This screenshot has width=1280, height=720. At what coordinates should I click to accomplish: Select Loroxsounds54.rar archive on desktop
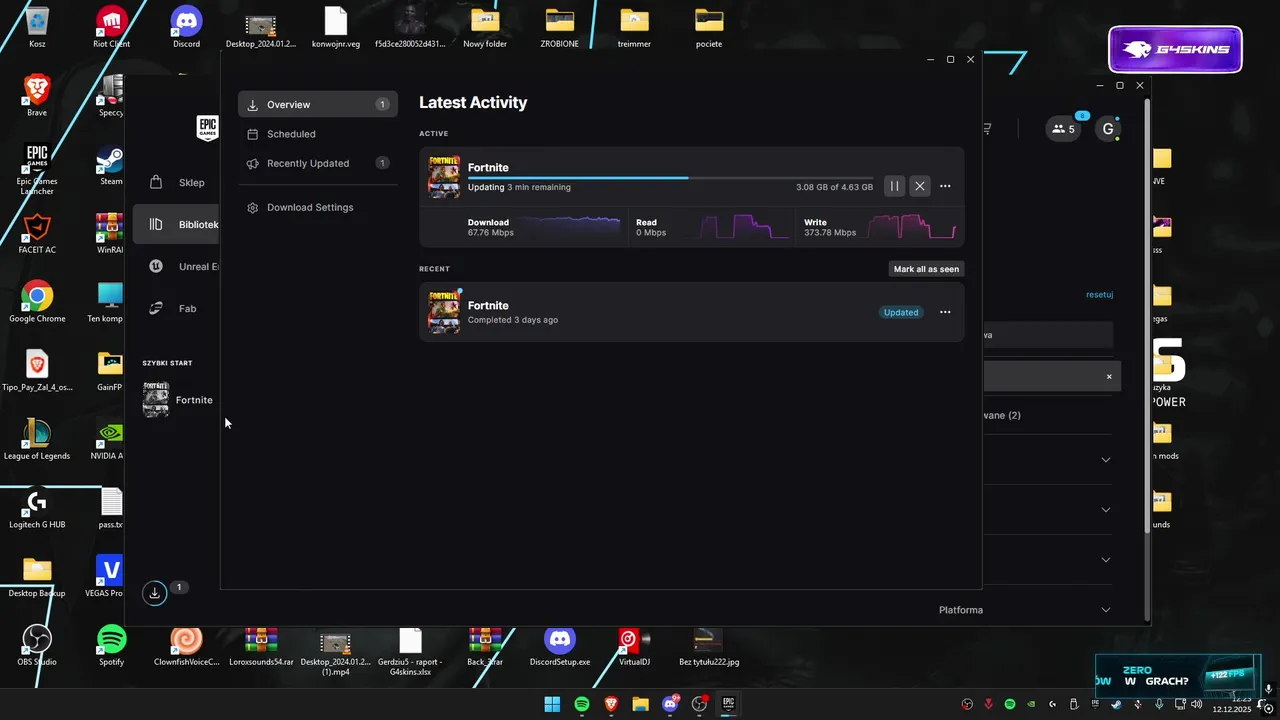coord(261,645)
